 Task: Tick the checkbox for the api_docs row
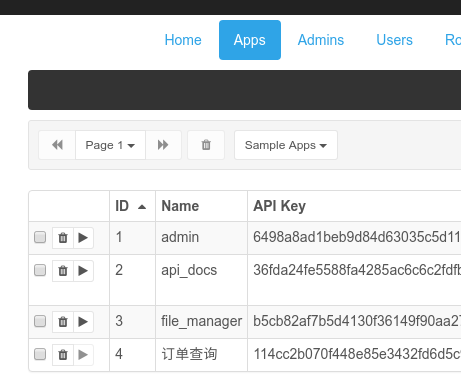(x=40, y=270)
